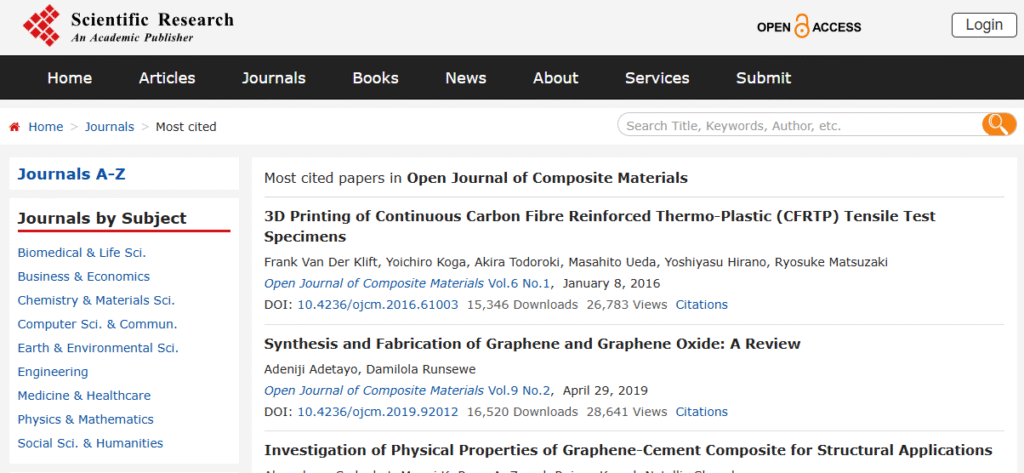Click the Journals breadcrumb link
This screenshot has width=1024, height=473.
[x=109, y=127]
